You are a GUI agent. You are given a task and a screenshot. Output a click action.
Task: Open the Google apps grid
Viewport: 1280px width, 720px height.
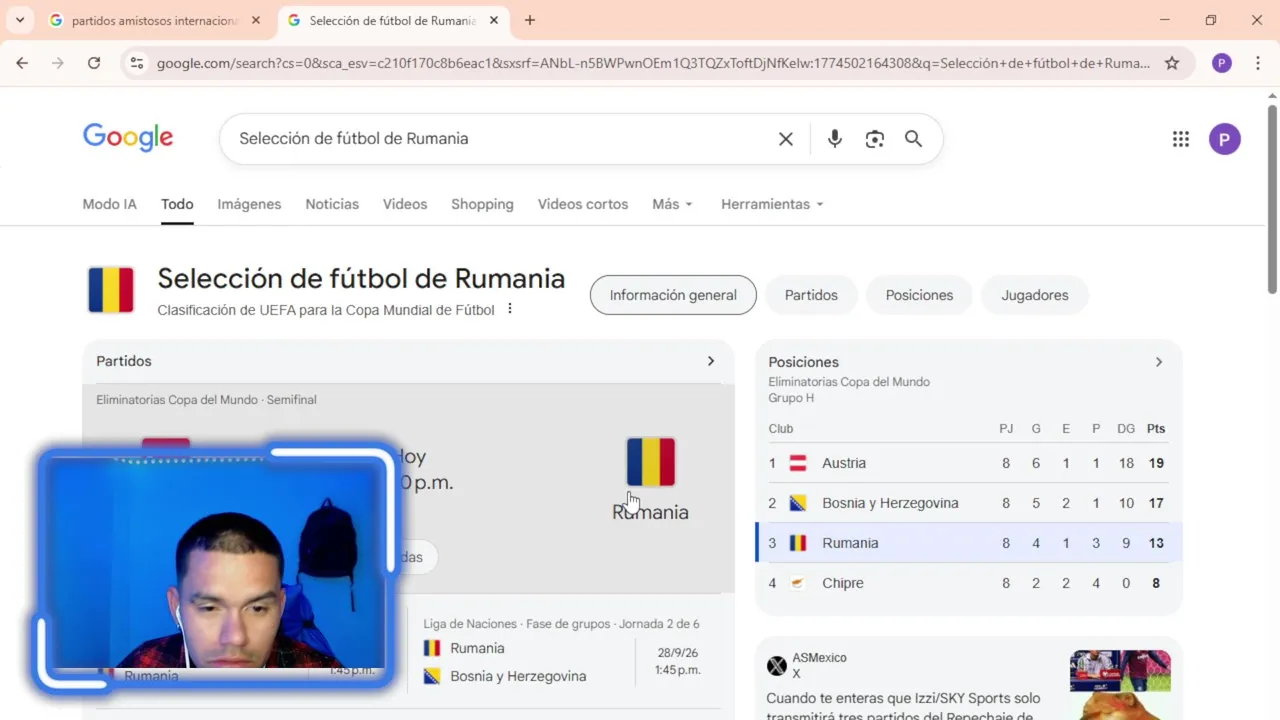pyautogui.click(x=1181, y=139)
